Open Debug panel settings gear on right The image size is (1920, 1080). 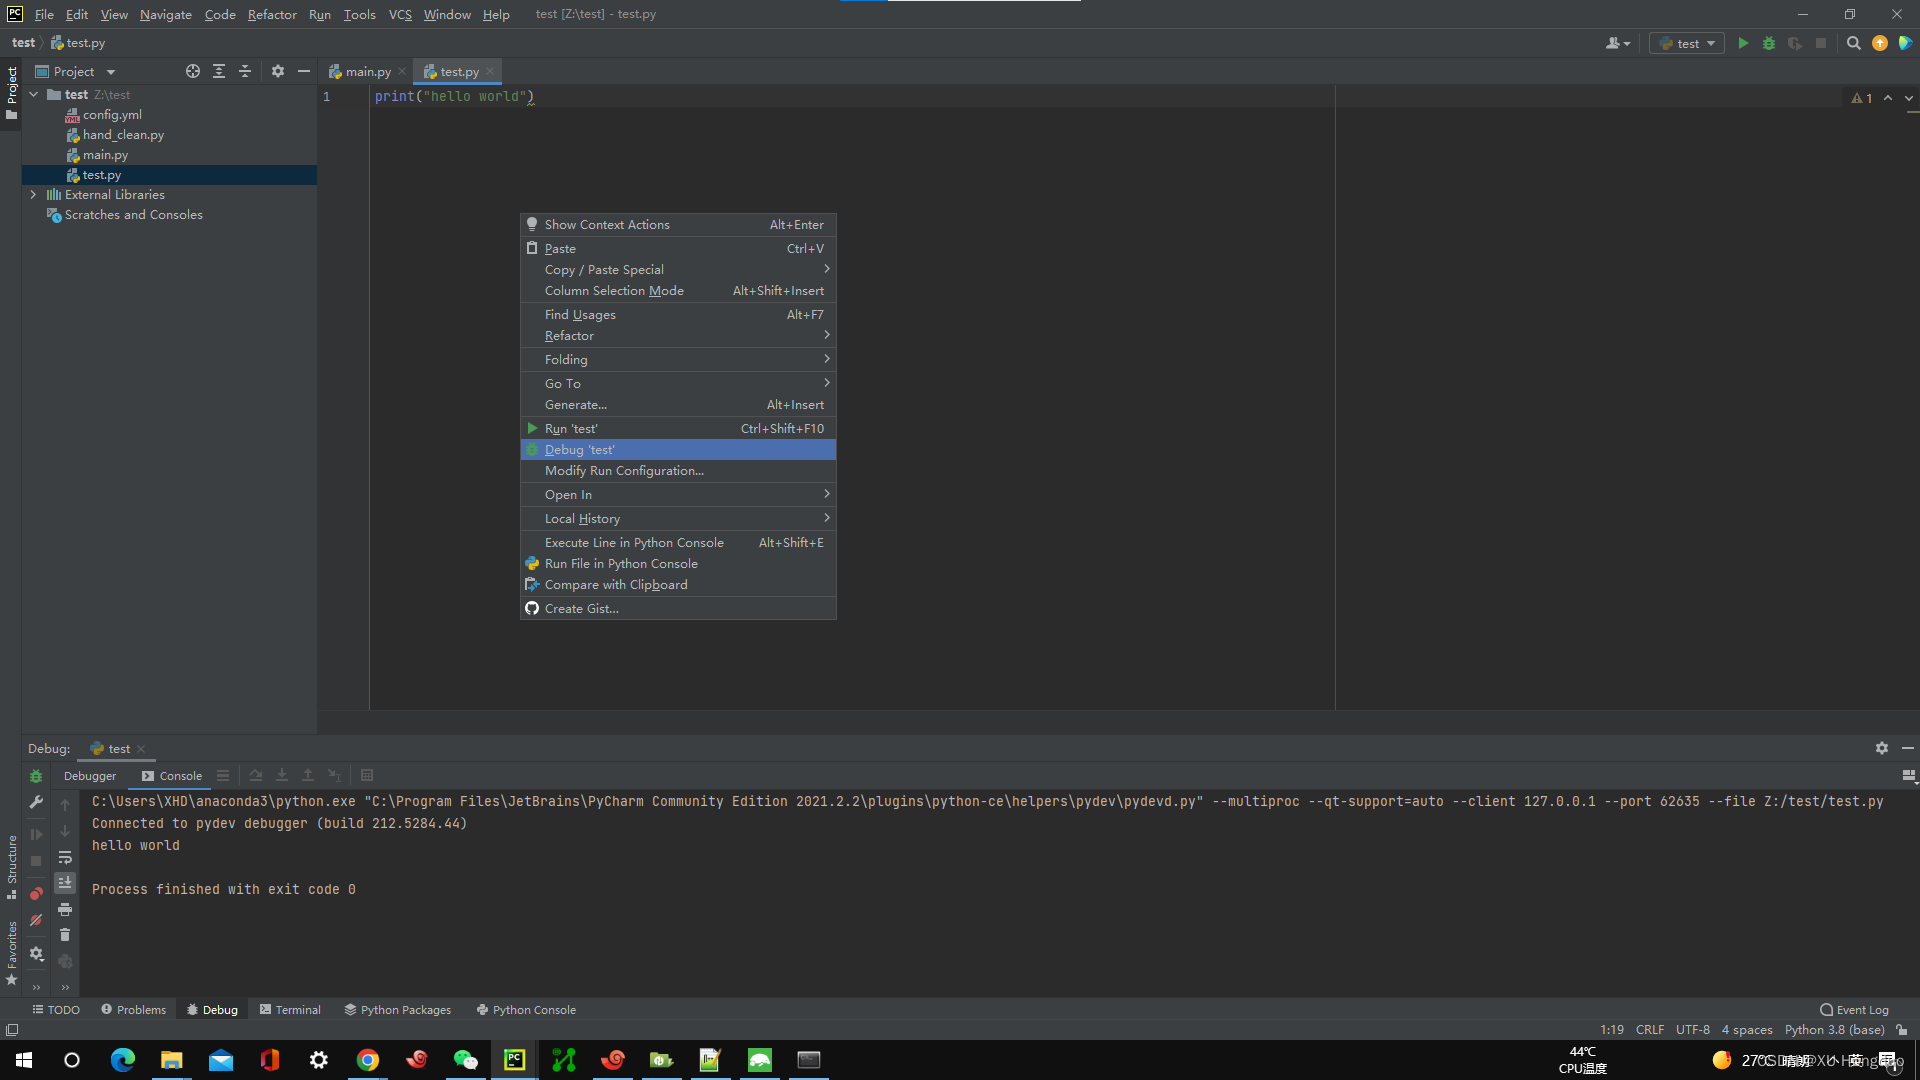pos(1882,748)
